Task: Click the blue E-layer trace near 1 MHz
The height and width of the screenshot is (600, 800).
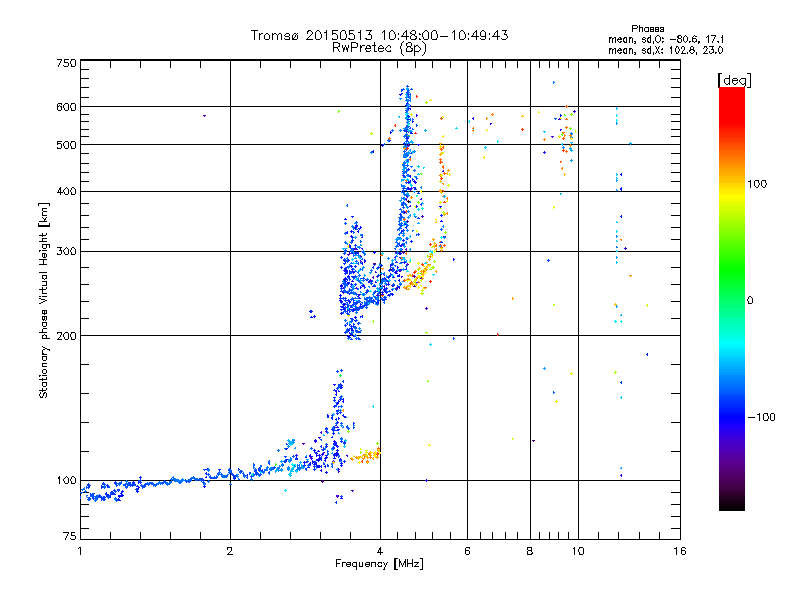Action: pyautogui.click(x=102, y=492)
